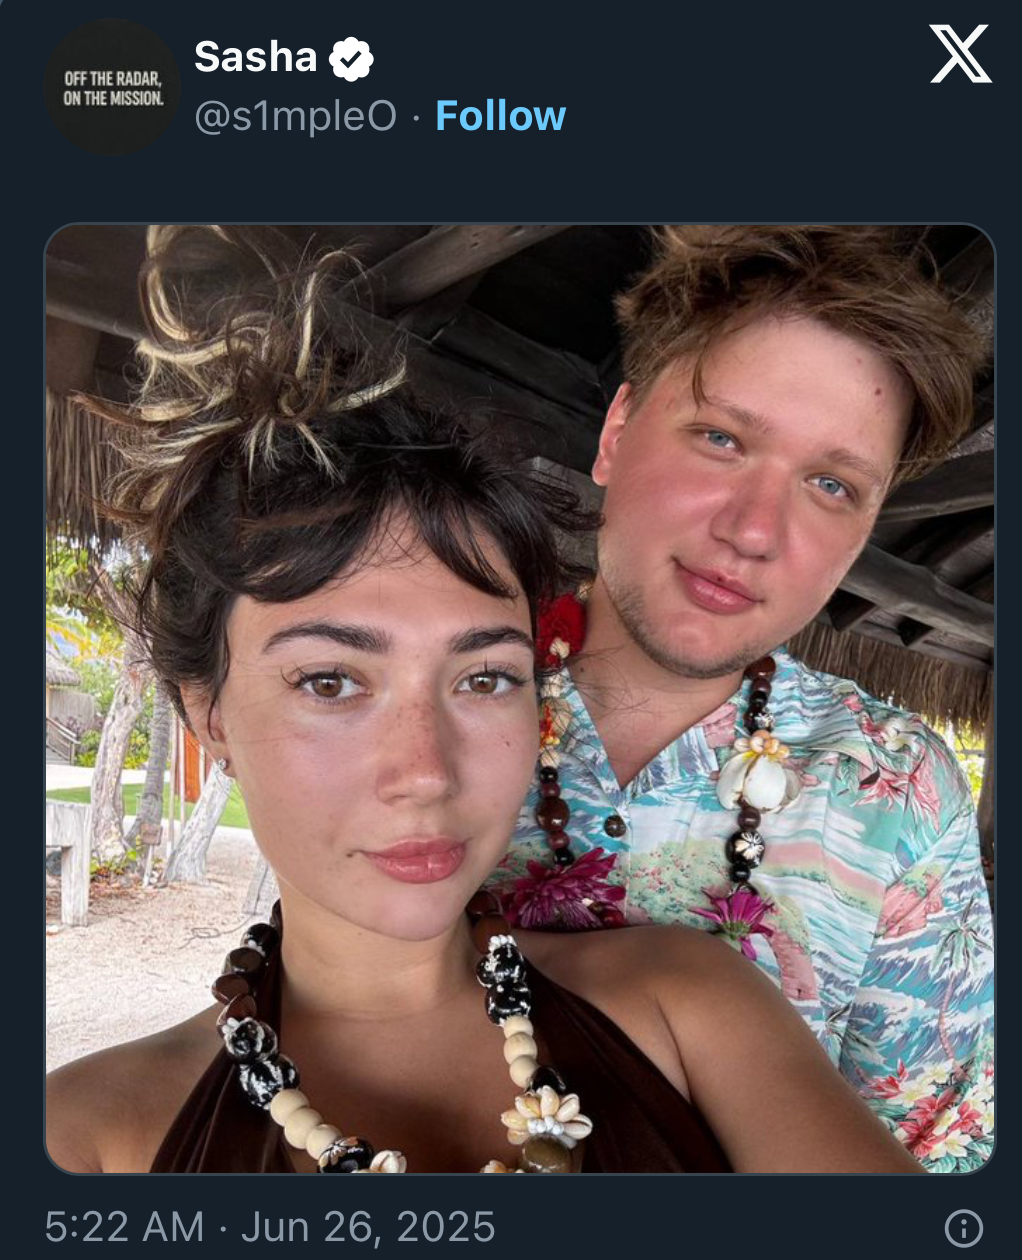Click the verified checkmark badge beside Sasha

click(x=351, y=58)
